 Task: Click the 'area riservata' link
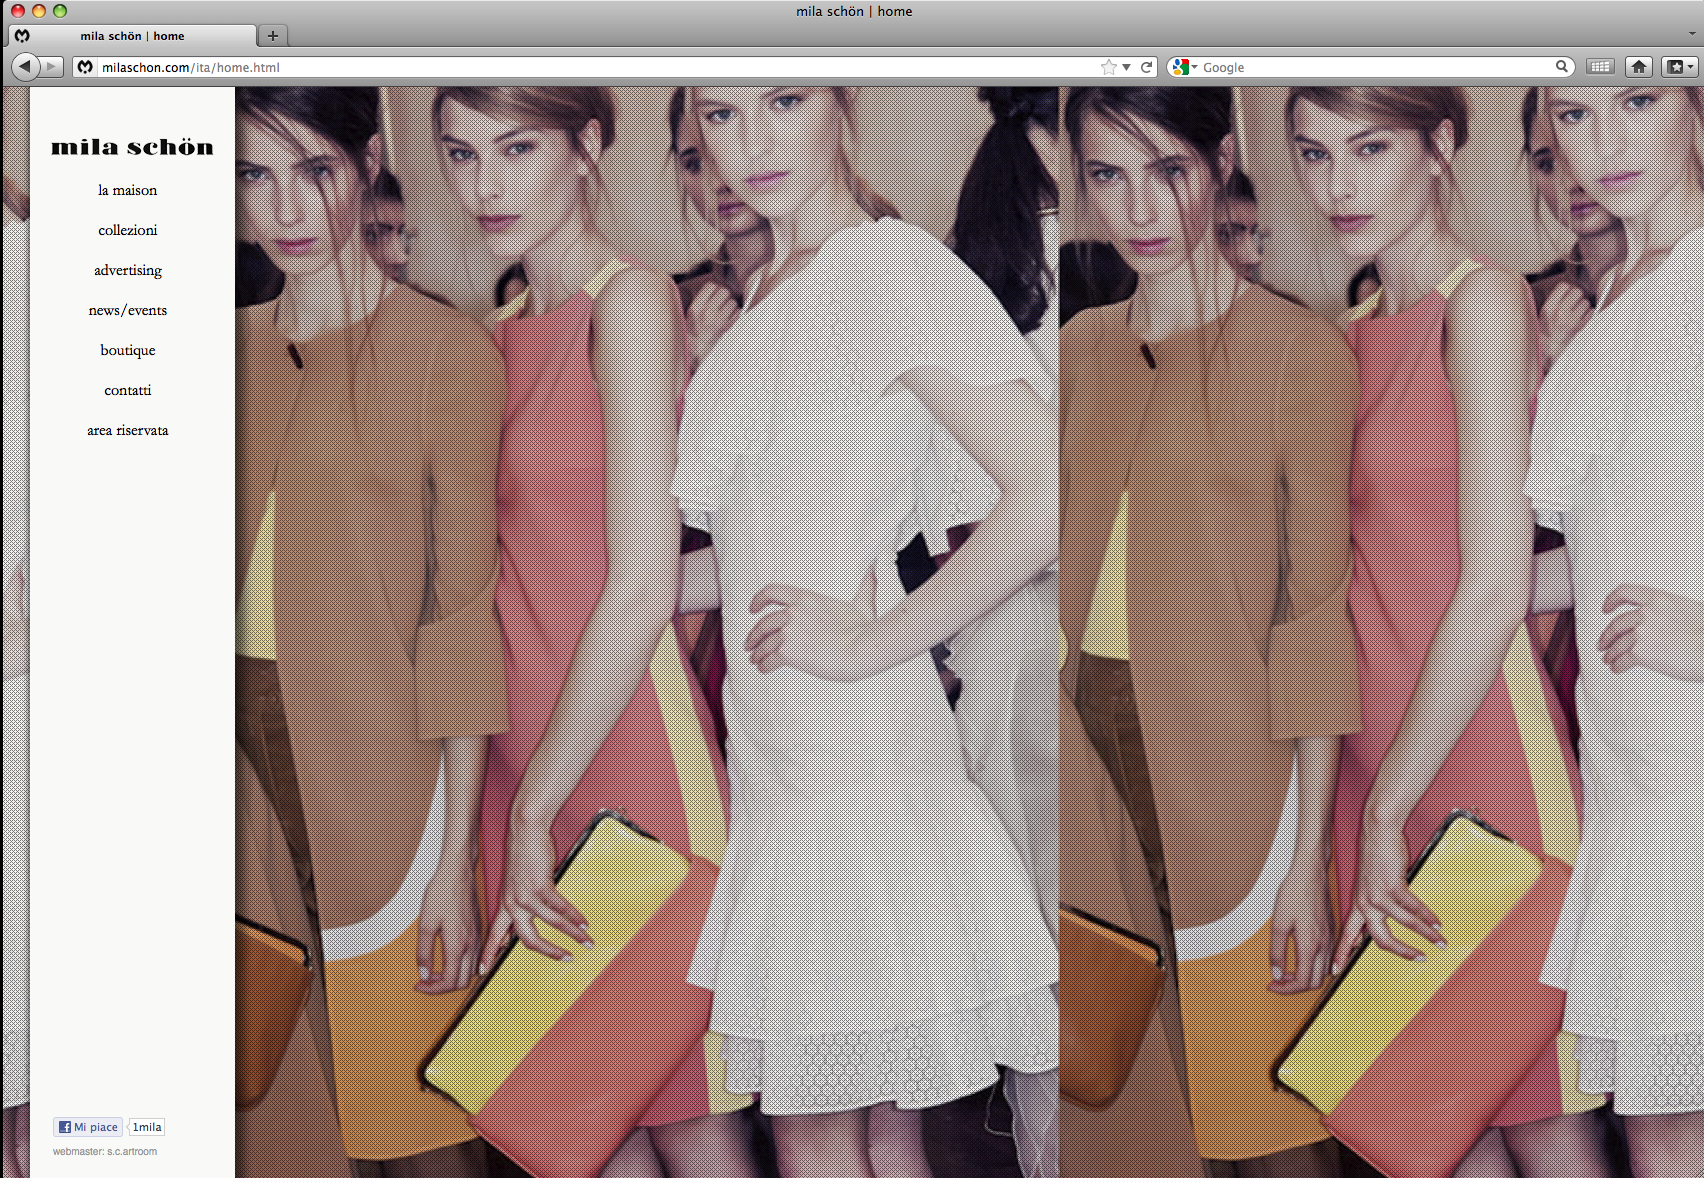click(x=128, y=430)
